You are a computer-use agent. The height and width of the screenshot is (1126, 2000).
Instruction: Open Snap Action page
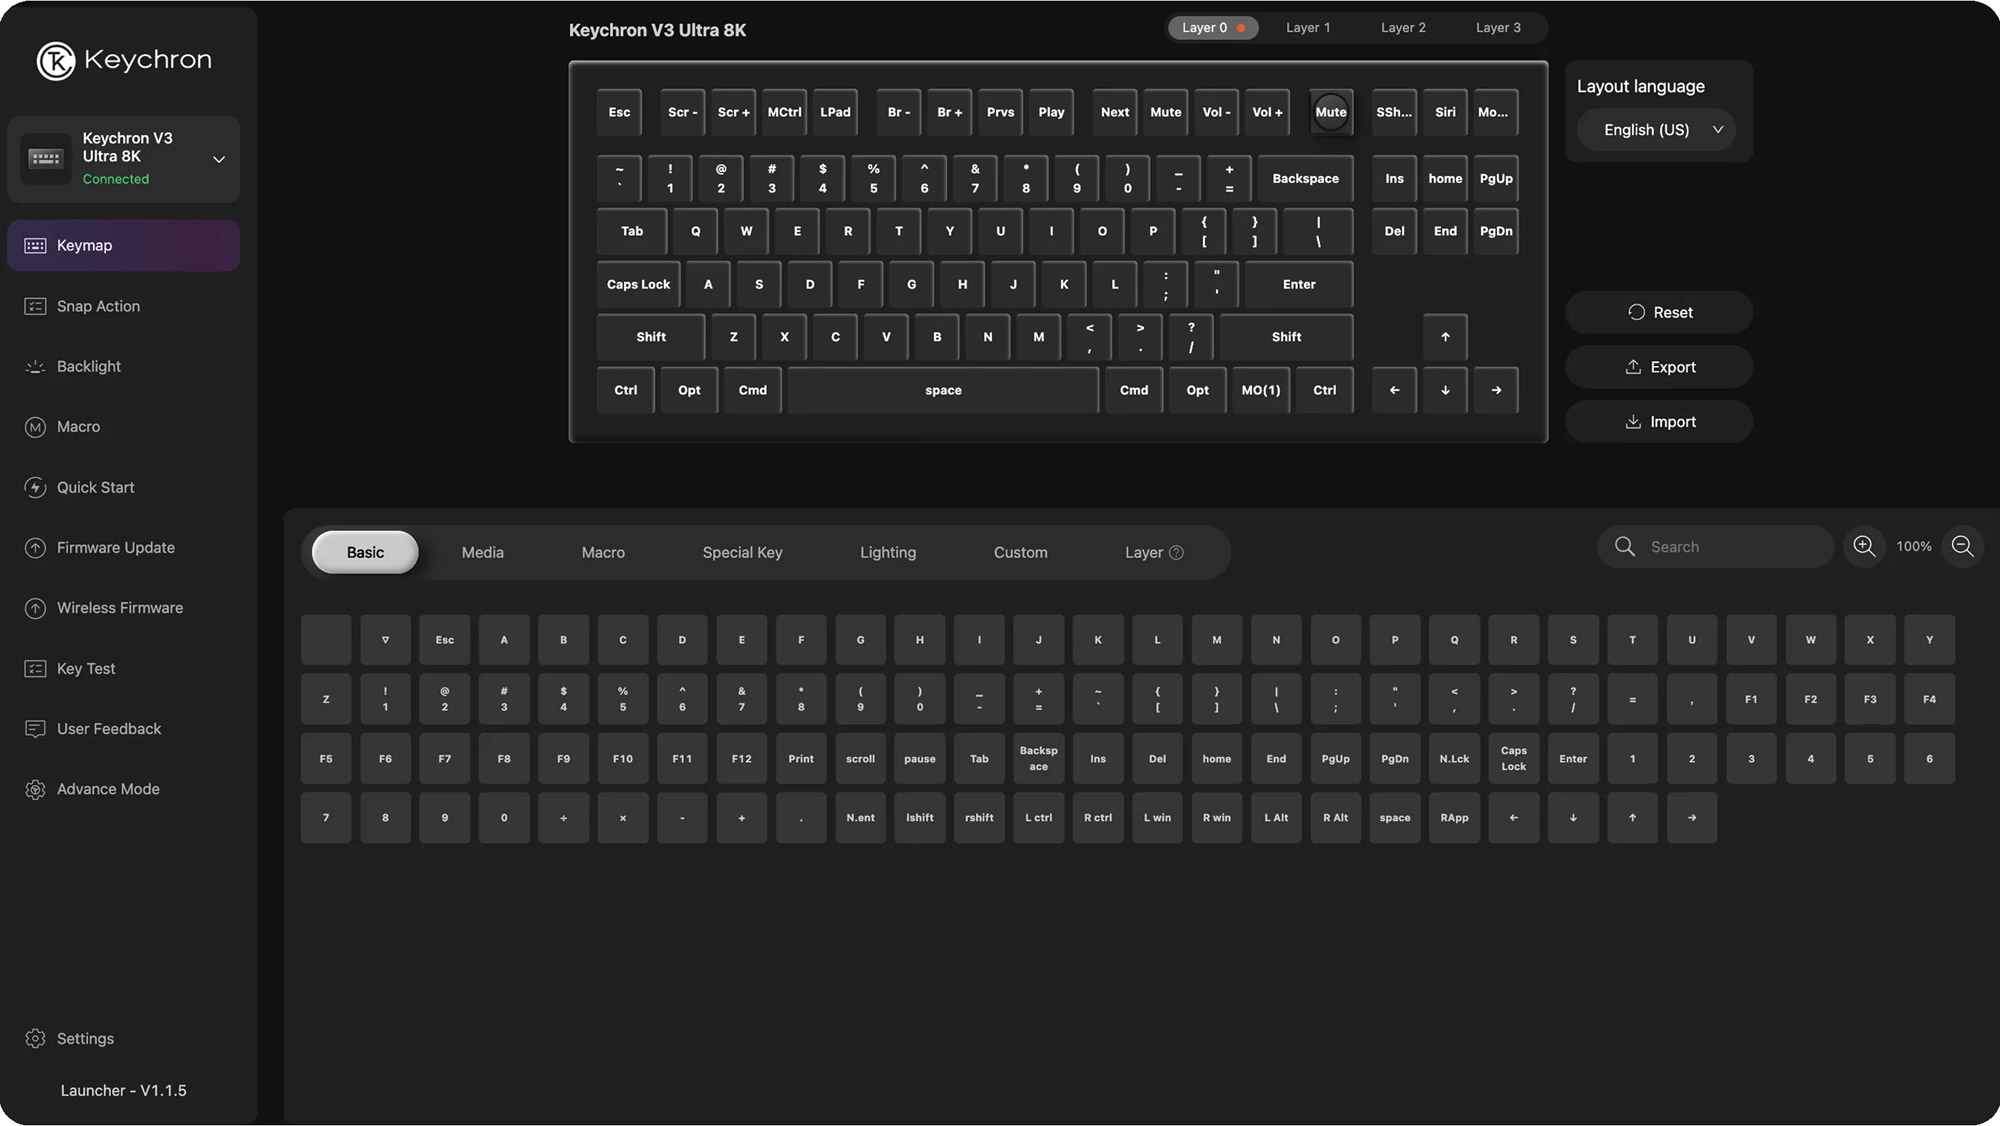point(123,307)
